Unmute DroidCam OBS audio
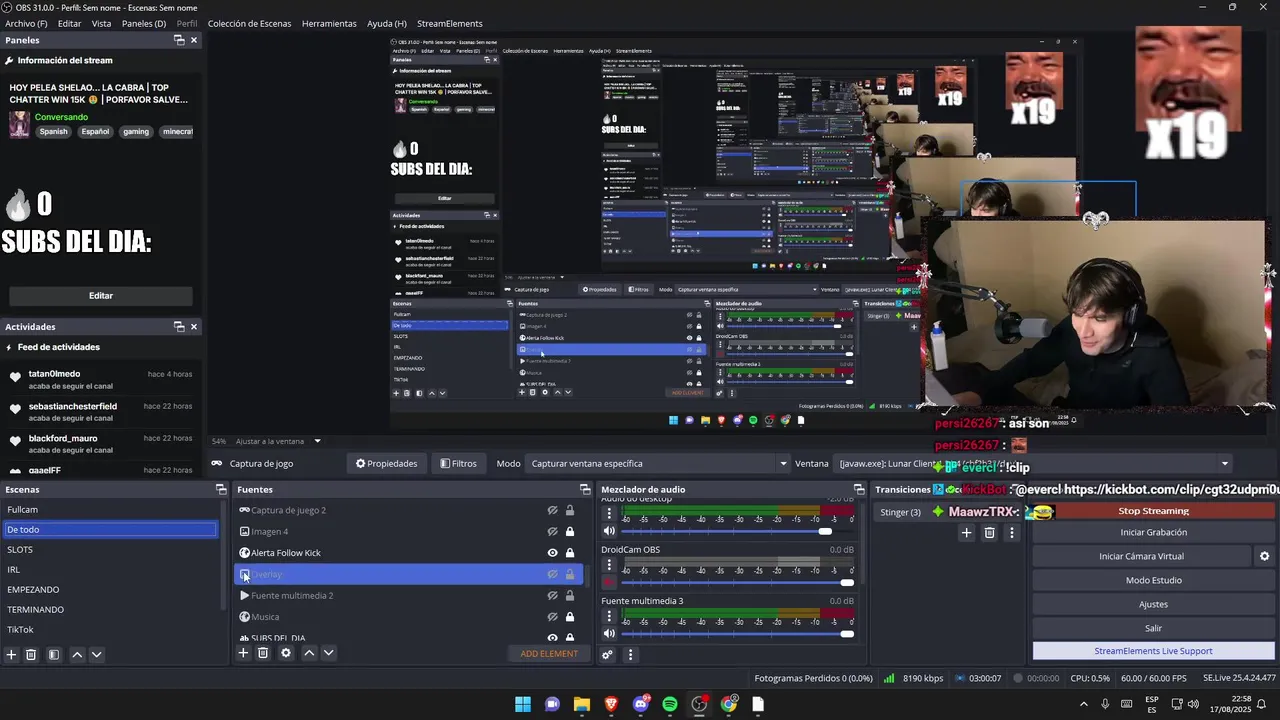The height and width of the screenshot is (720, 1280). click(x=609, y=582)
